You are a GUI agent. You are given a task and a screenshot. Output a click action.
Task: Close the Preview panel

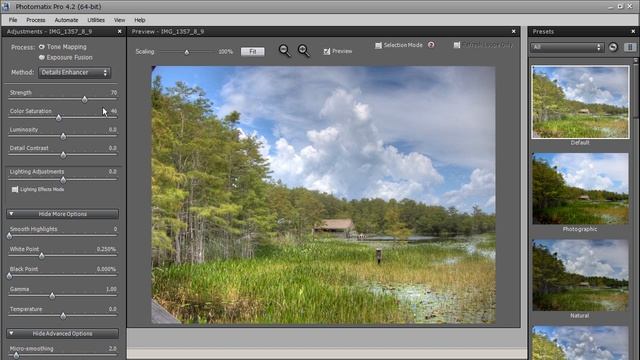tap(513, 31)
